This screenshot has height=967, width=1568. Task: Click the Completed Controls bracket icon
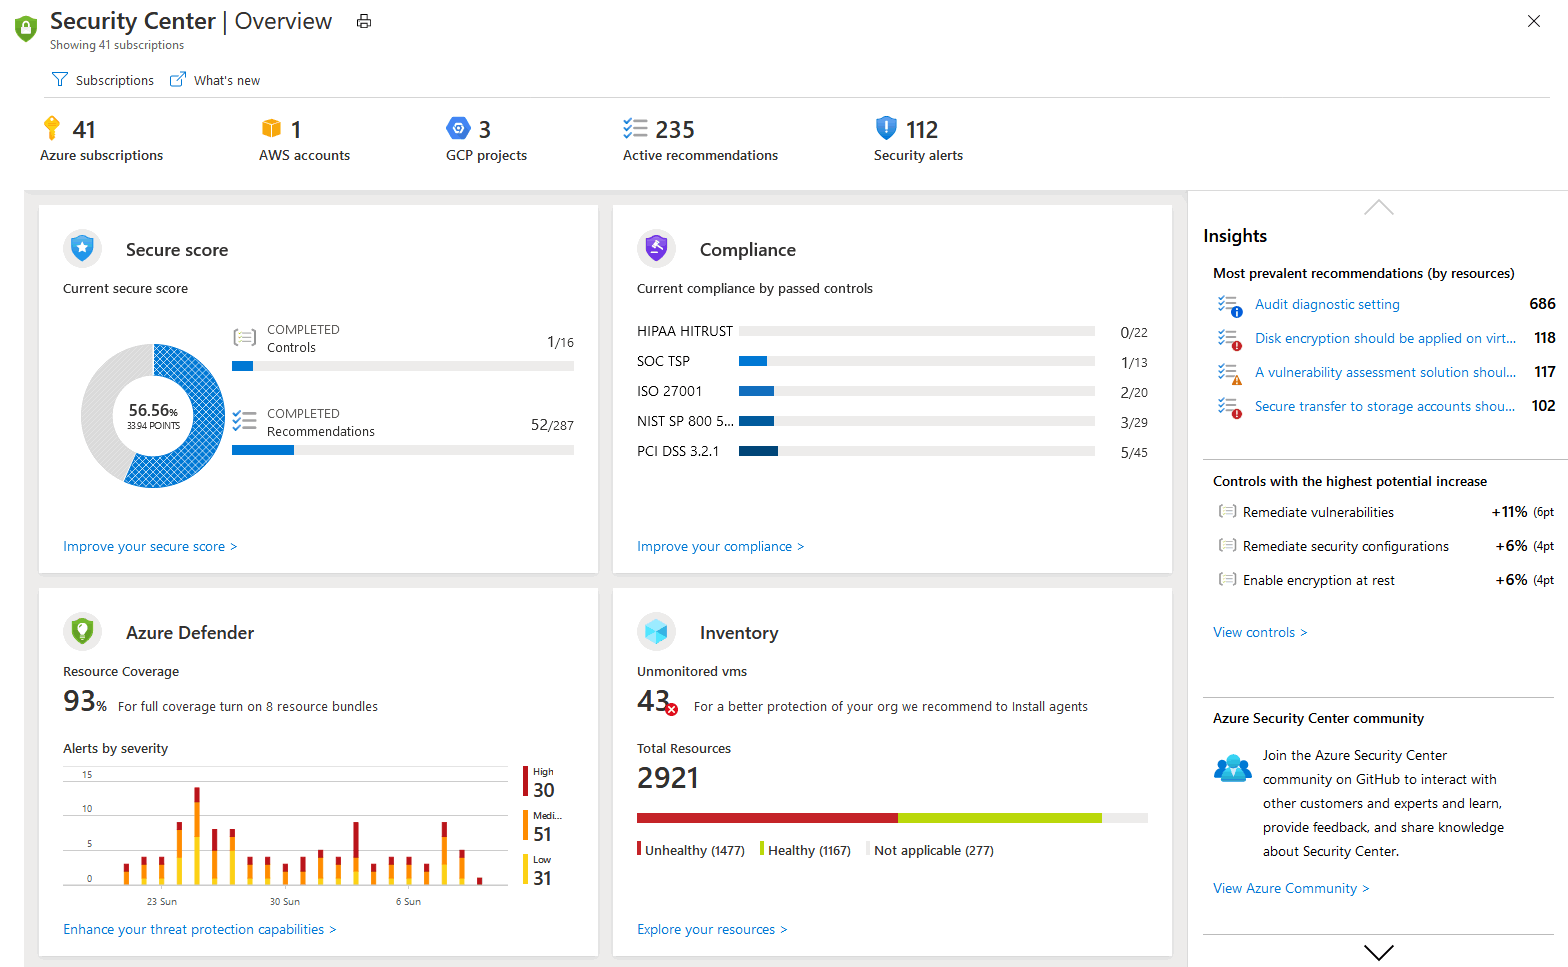245,337
